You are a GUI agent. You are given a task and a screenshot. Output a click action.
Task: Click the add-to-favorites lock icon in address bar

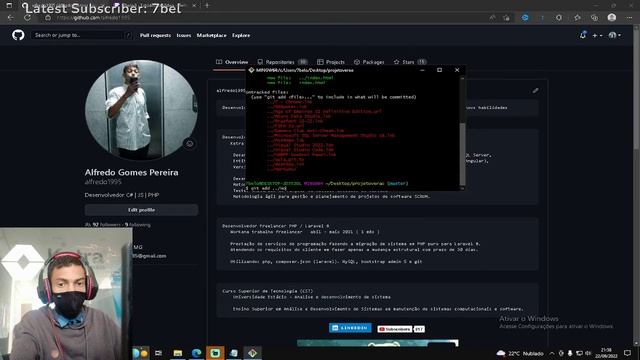pyautogui.click(x=507, y=18)
